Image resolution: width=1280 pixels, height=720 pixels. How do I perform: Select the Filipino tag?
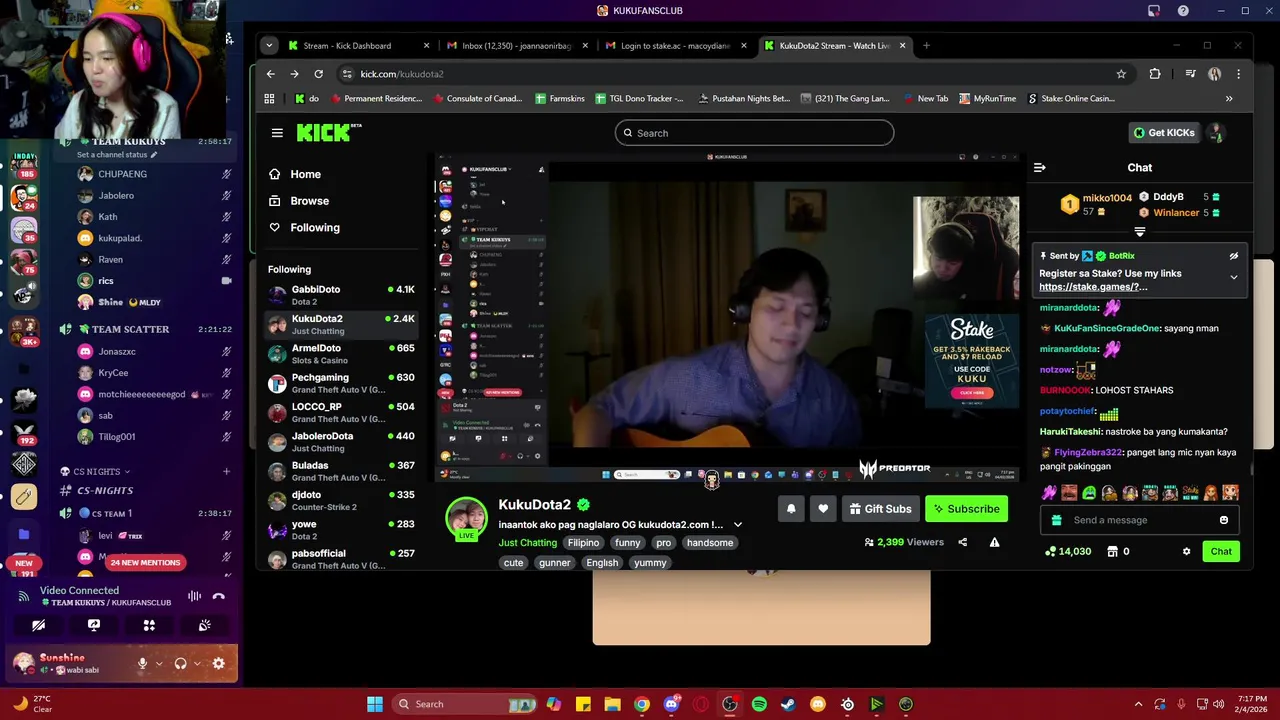tap(583, 543)
